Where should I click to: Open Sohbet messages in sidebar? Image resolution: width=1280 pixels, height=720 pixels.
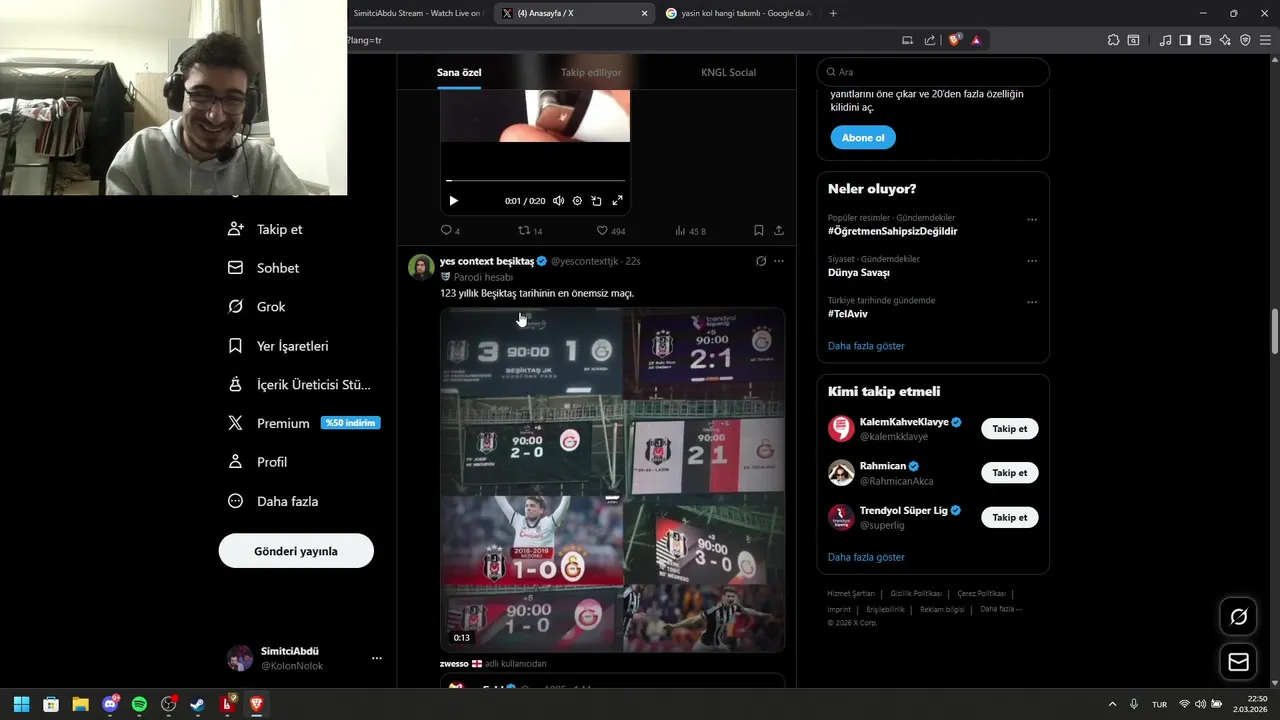point(264,268)
